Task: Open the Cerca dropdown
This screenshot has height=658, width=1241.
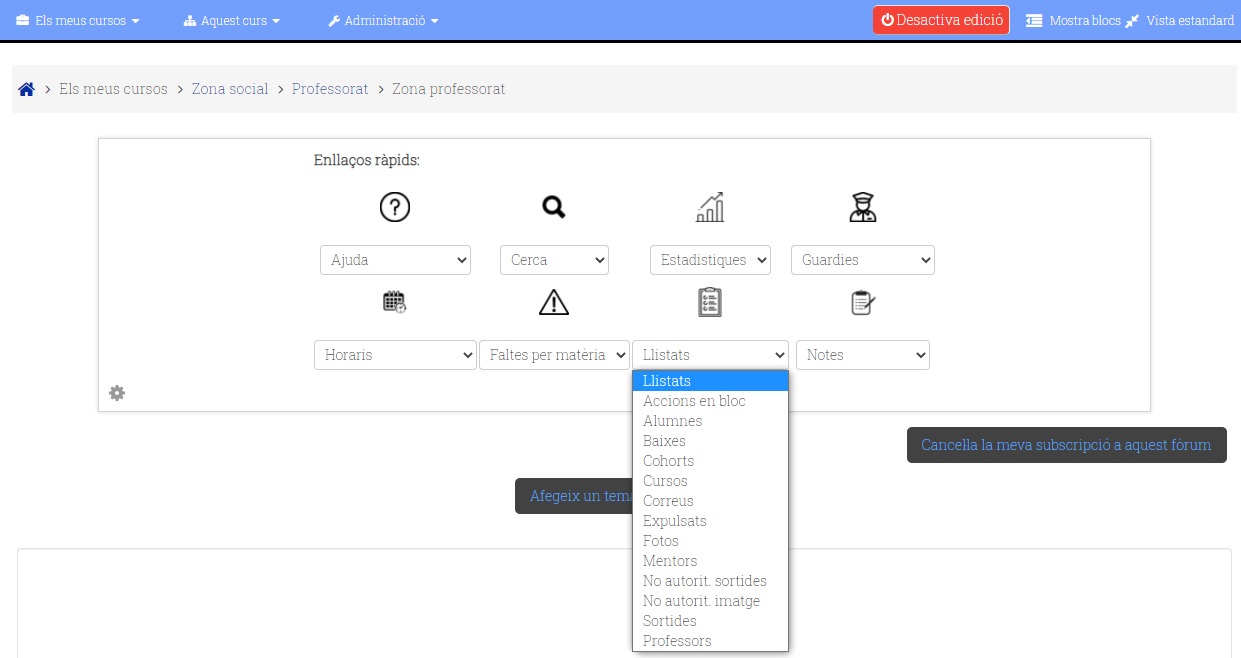Action: [554, 260]
